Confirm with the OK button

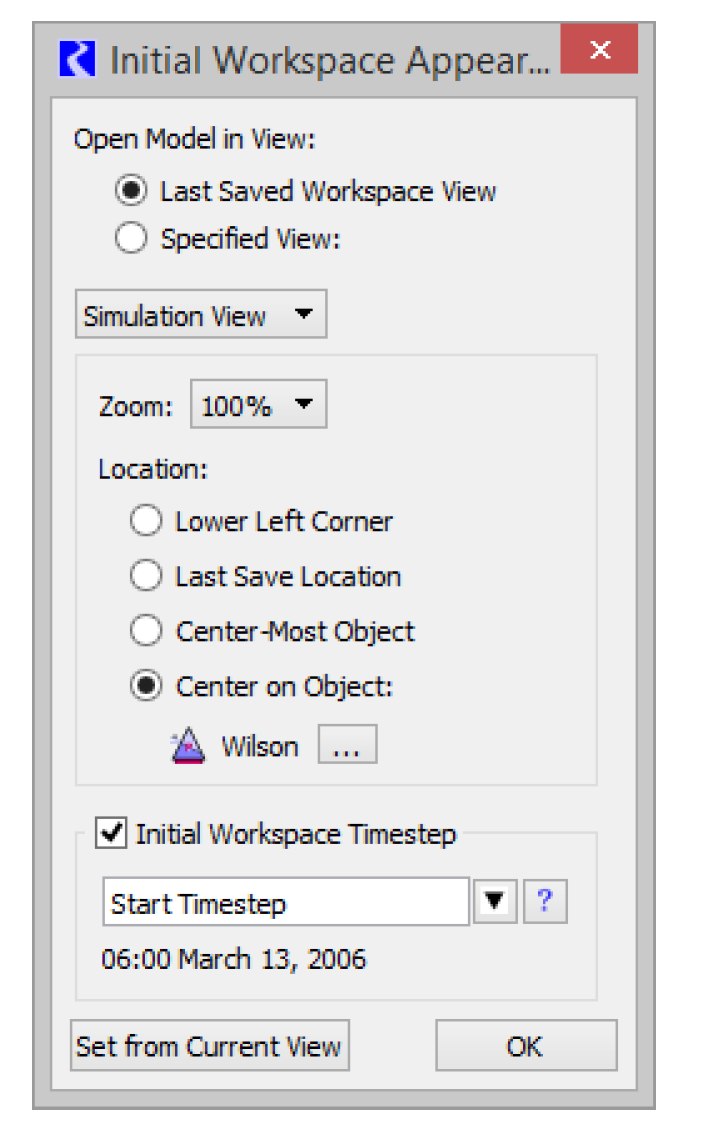point(525,1046)
